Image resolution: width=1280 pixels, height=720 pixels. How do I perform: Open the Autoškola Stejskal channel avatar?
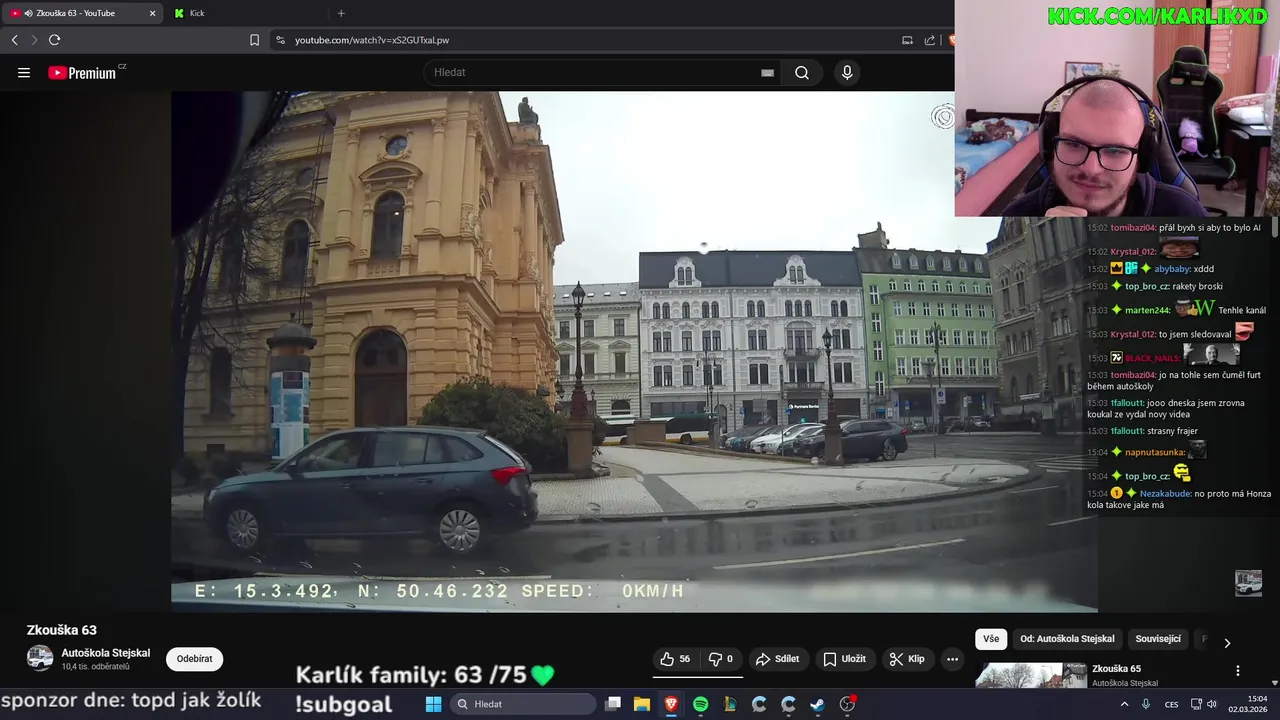point(40,658)
